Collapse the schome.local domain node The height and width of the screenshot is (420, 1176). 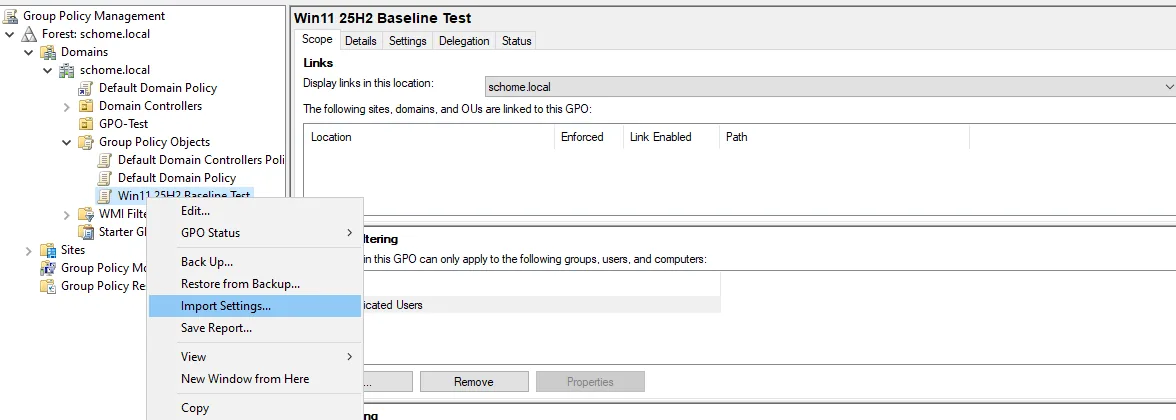click(48, 70)
